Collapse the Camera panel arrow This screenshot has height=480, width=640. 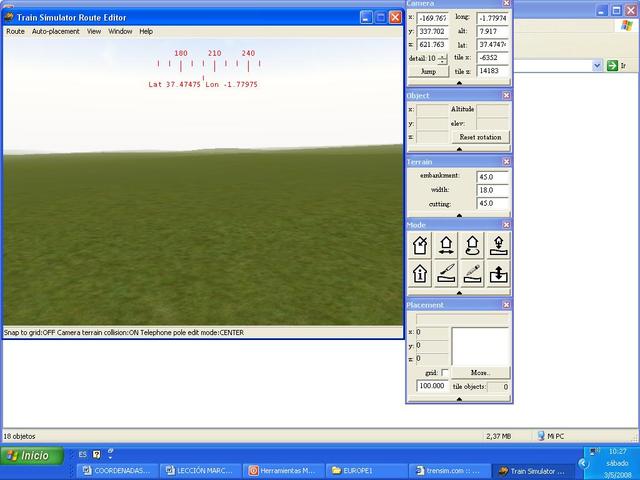(x=459, y=83)
